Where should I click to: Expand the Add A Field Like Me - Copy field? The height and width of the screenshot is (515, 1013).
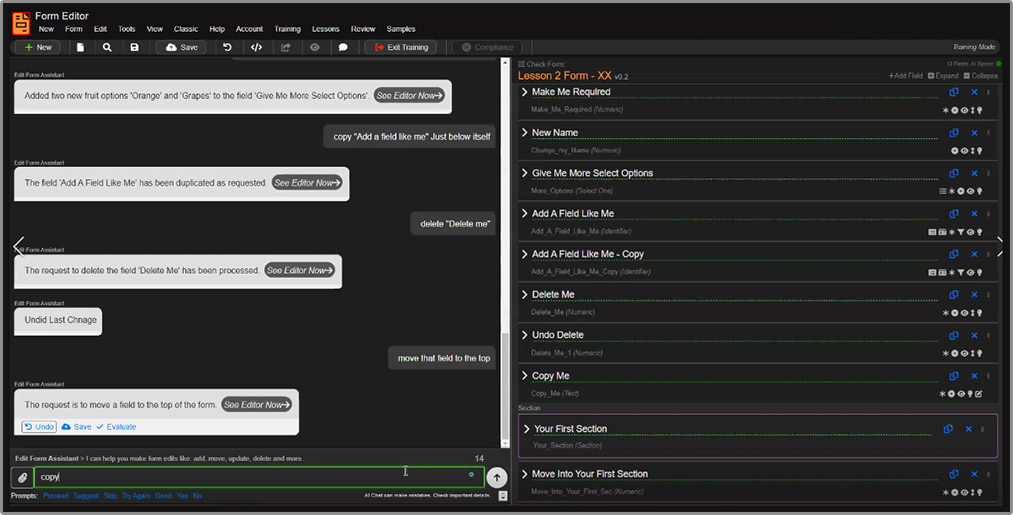click(x=525, y=254)
